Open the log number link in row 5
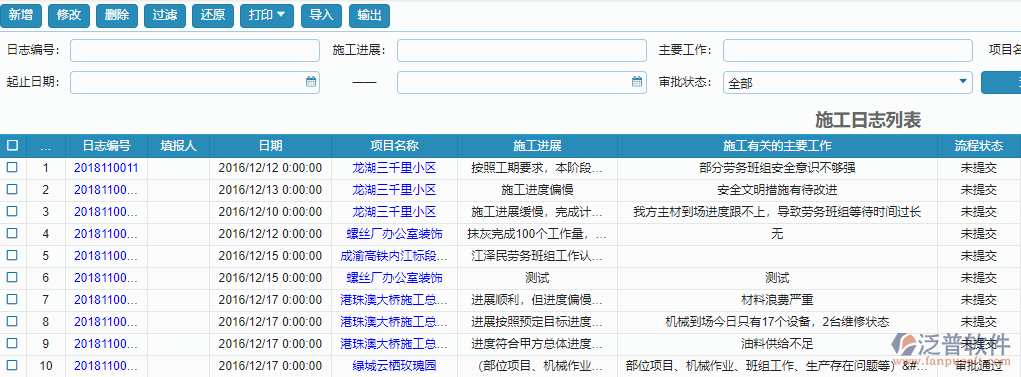The width and height of the screenshot is (1021, 377). pyautogui.click(x=106, y=256)
